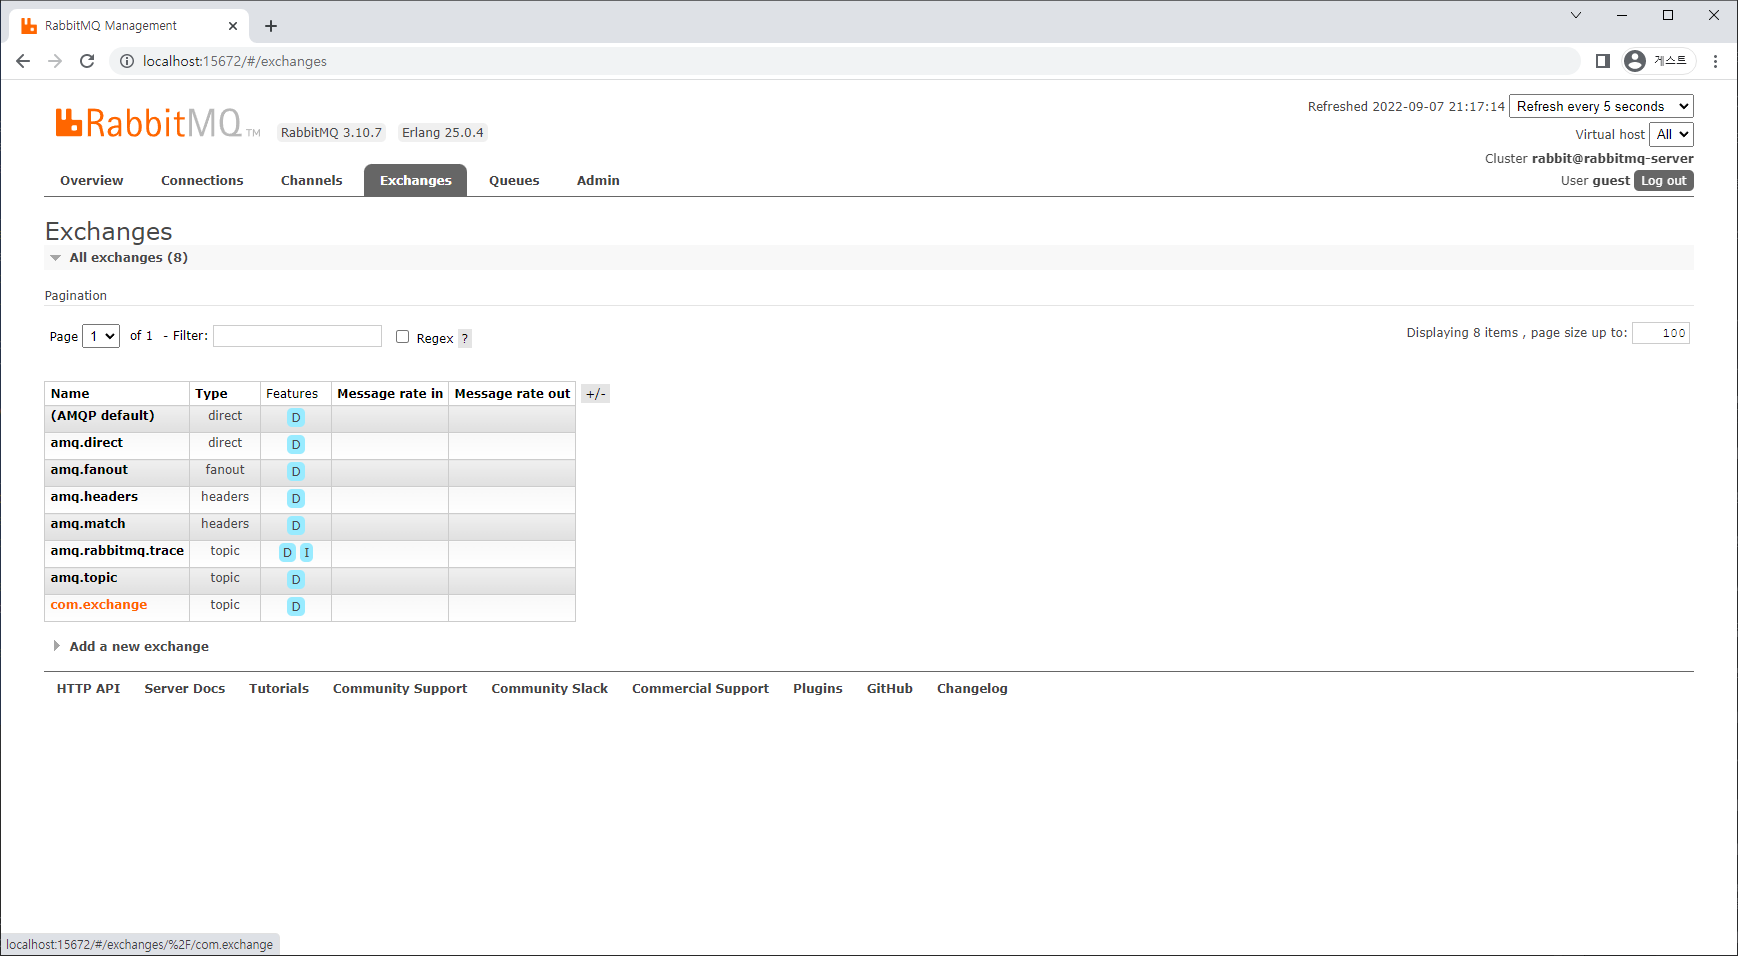Click the Log out button
This screenshot has width=1738, height=956.
[x=1663, y=180]
